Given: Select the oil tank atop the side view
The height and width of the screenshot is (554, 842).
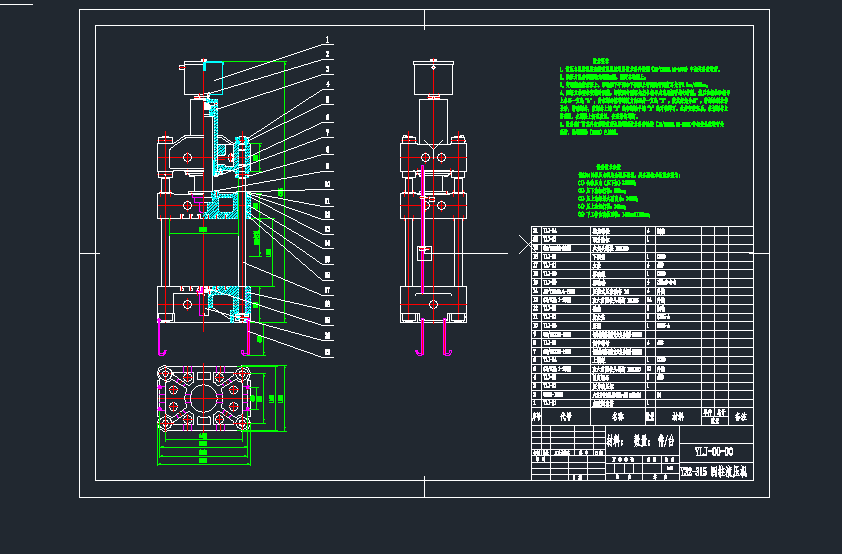Looking at the screenshot, I should point(434,77).
